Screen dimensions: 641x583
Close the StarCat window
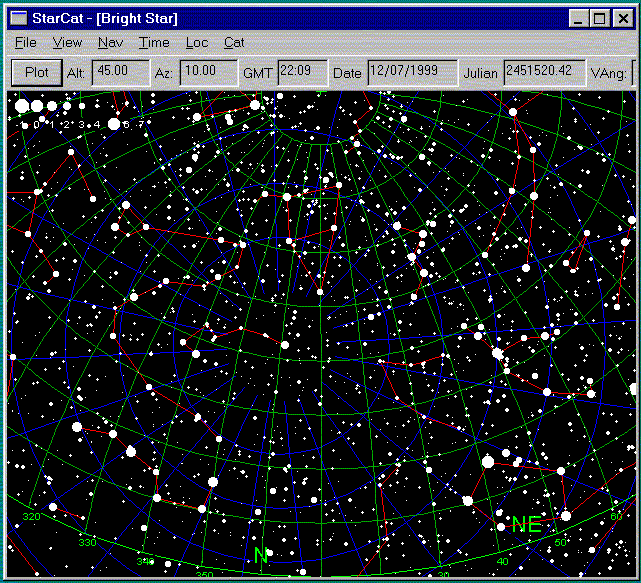(x=623, y=19)
